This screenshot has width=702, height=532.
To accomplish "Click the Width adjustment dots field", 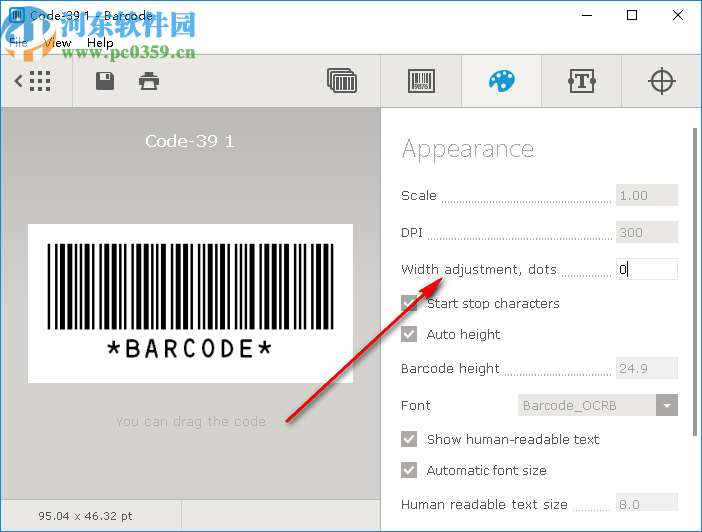I will click(646, 269).
